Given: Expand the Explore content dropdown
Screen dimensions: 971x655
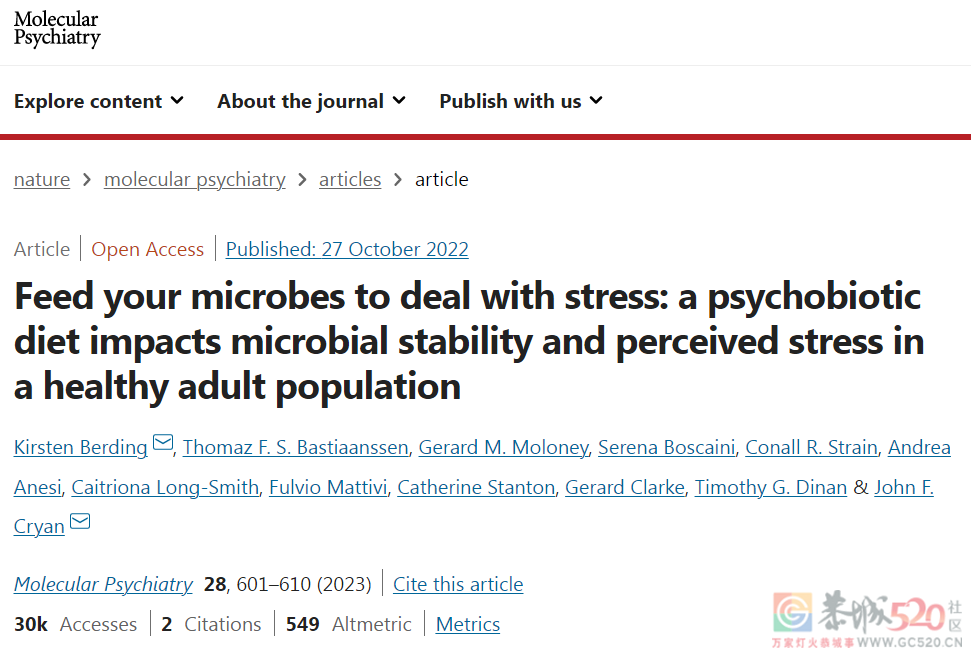Looking at the screenshot, I should click(x=99, y=101).
